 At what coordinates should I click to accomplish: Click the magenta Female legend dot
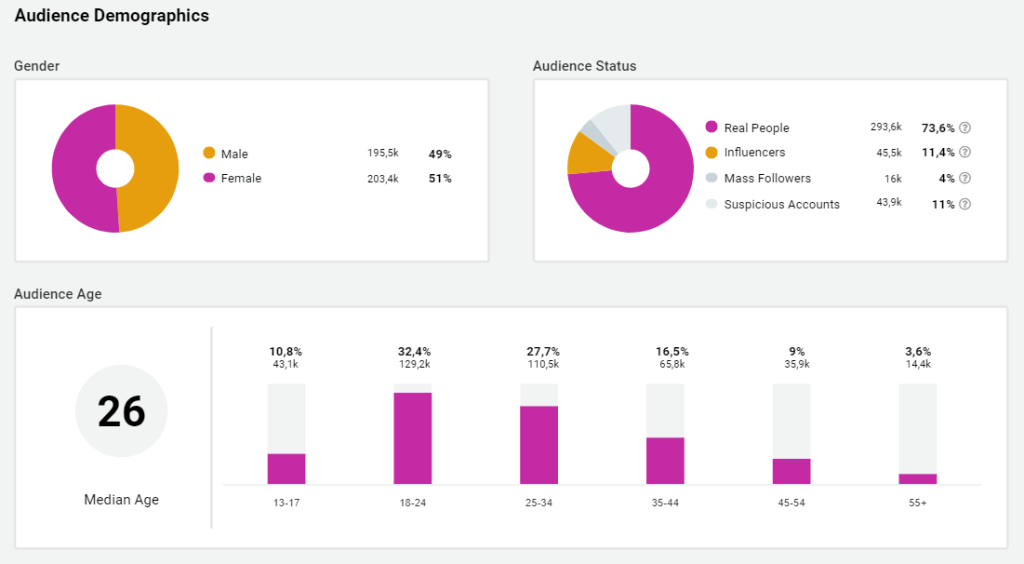coord(209,178)
